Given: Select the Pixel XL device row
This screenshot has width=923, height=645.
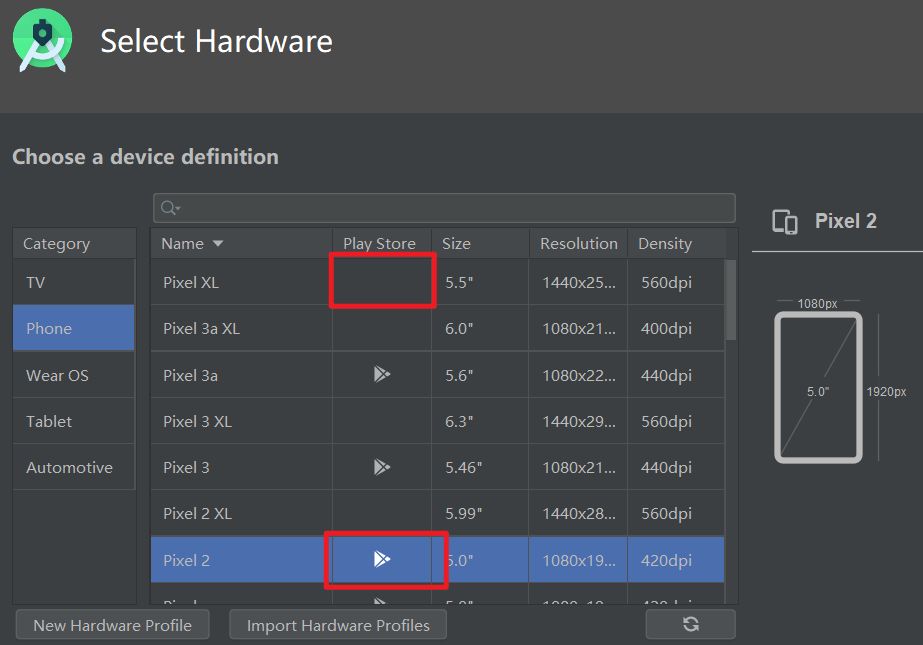Looking at the screenshot, I should click(x=437, y=282).
